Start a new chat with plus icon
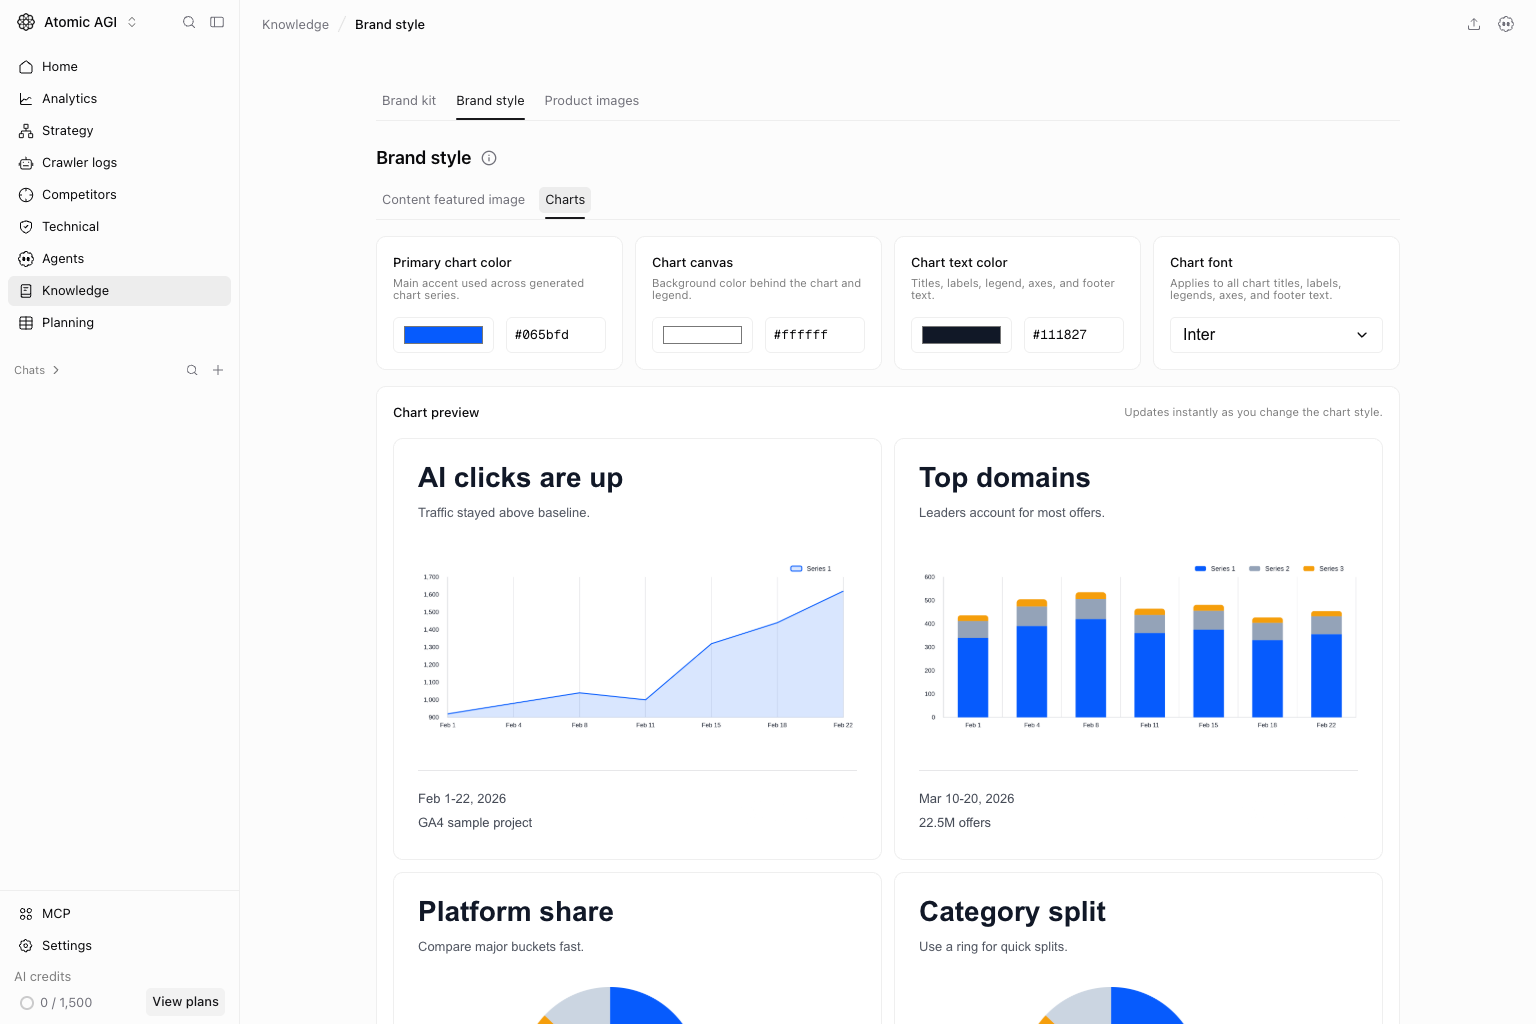 [x=218, y=370]
